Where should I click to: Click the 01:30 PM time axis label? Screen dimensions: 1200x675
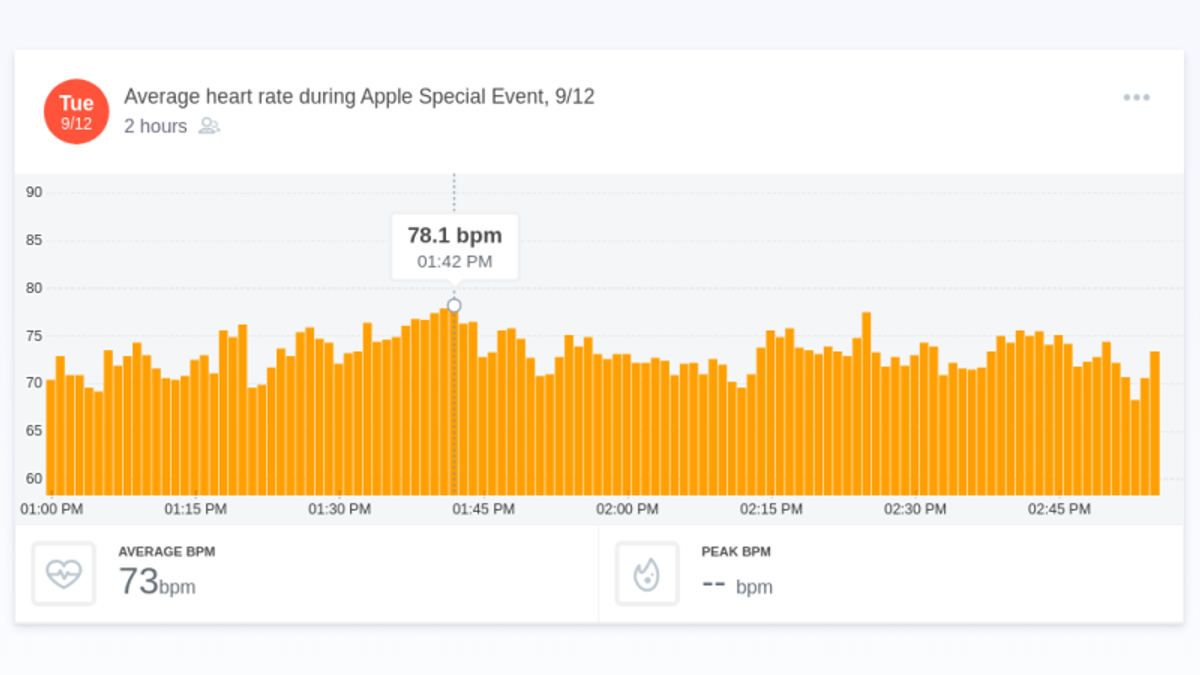(339, 509)
